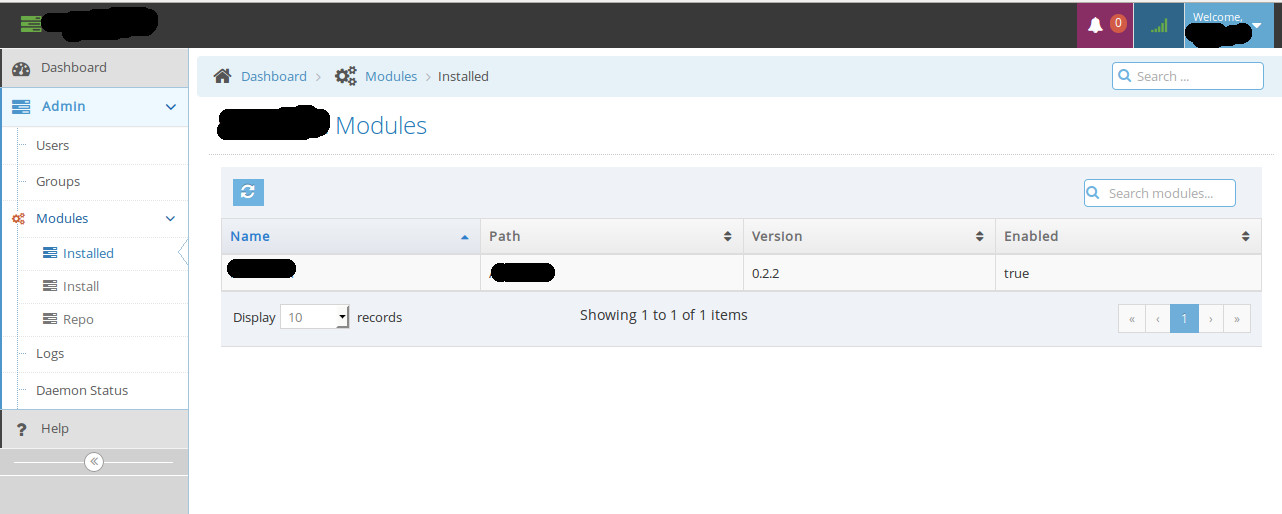The image size is (1282, 514).
Task: Go to Users in sidebar
Action: pyautogui.click(x=52, y=146)
